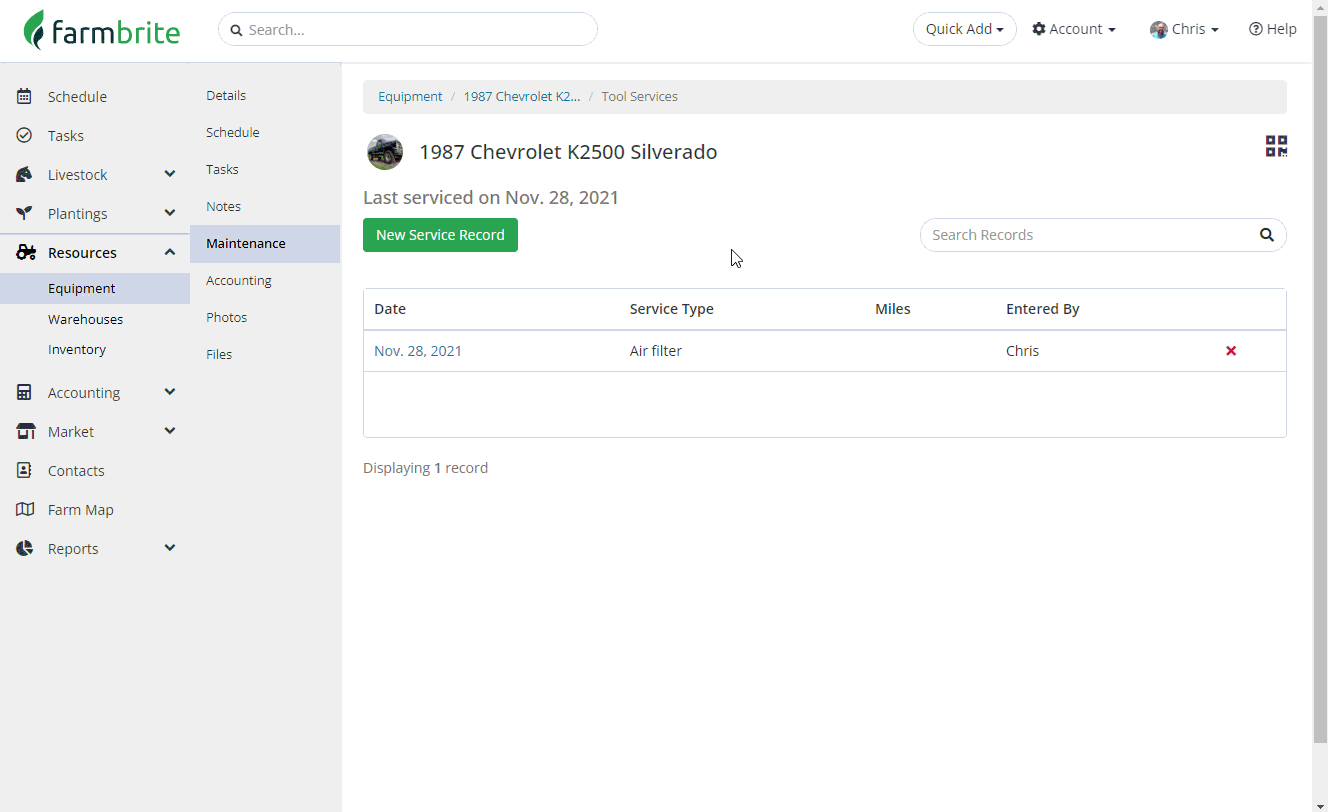
Task: Click the Air filter service type cell
Action: (x=656, y=351)
